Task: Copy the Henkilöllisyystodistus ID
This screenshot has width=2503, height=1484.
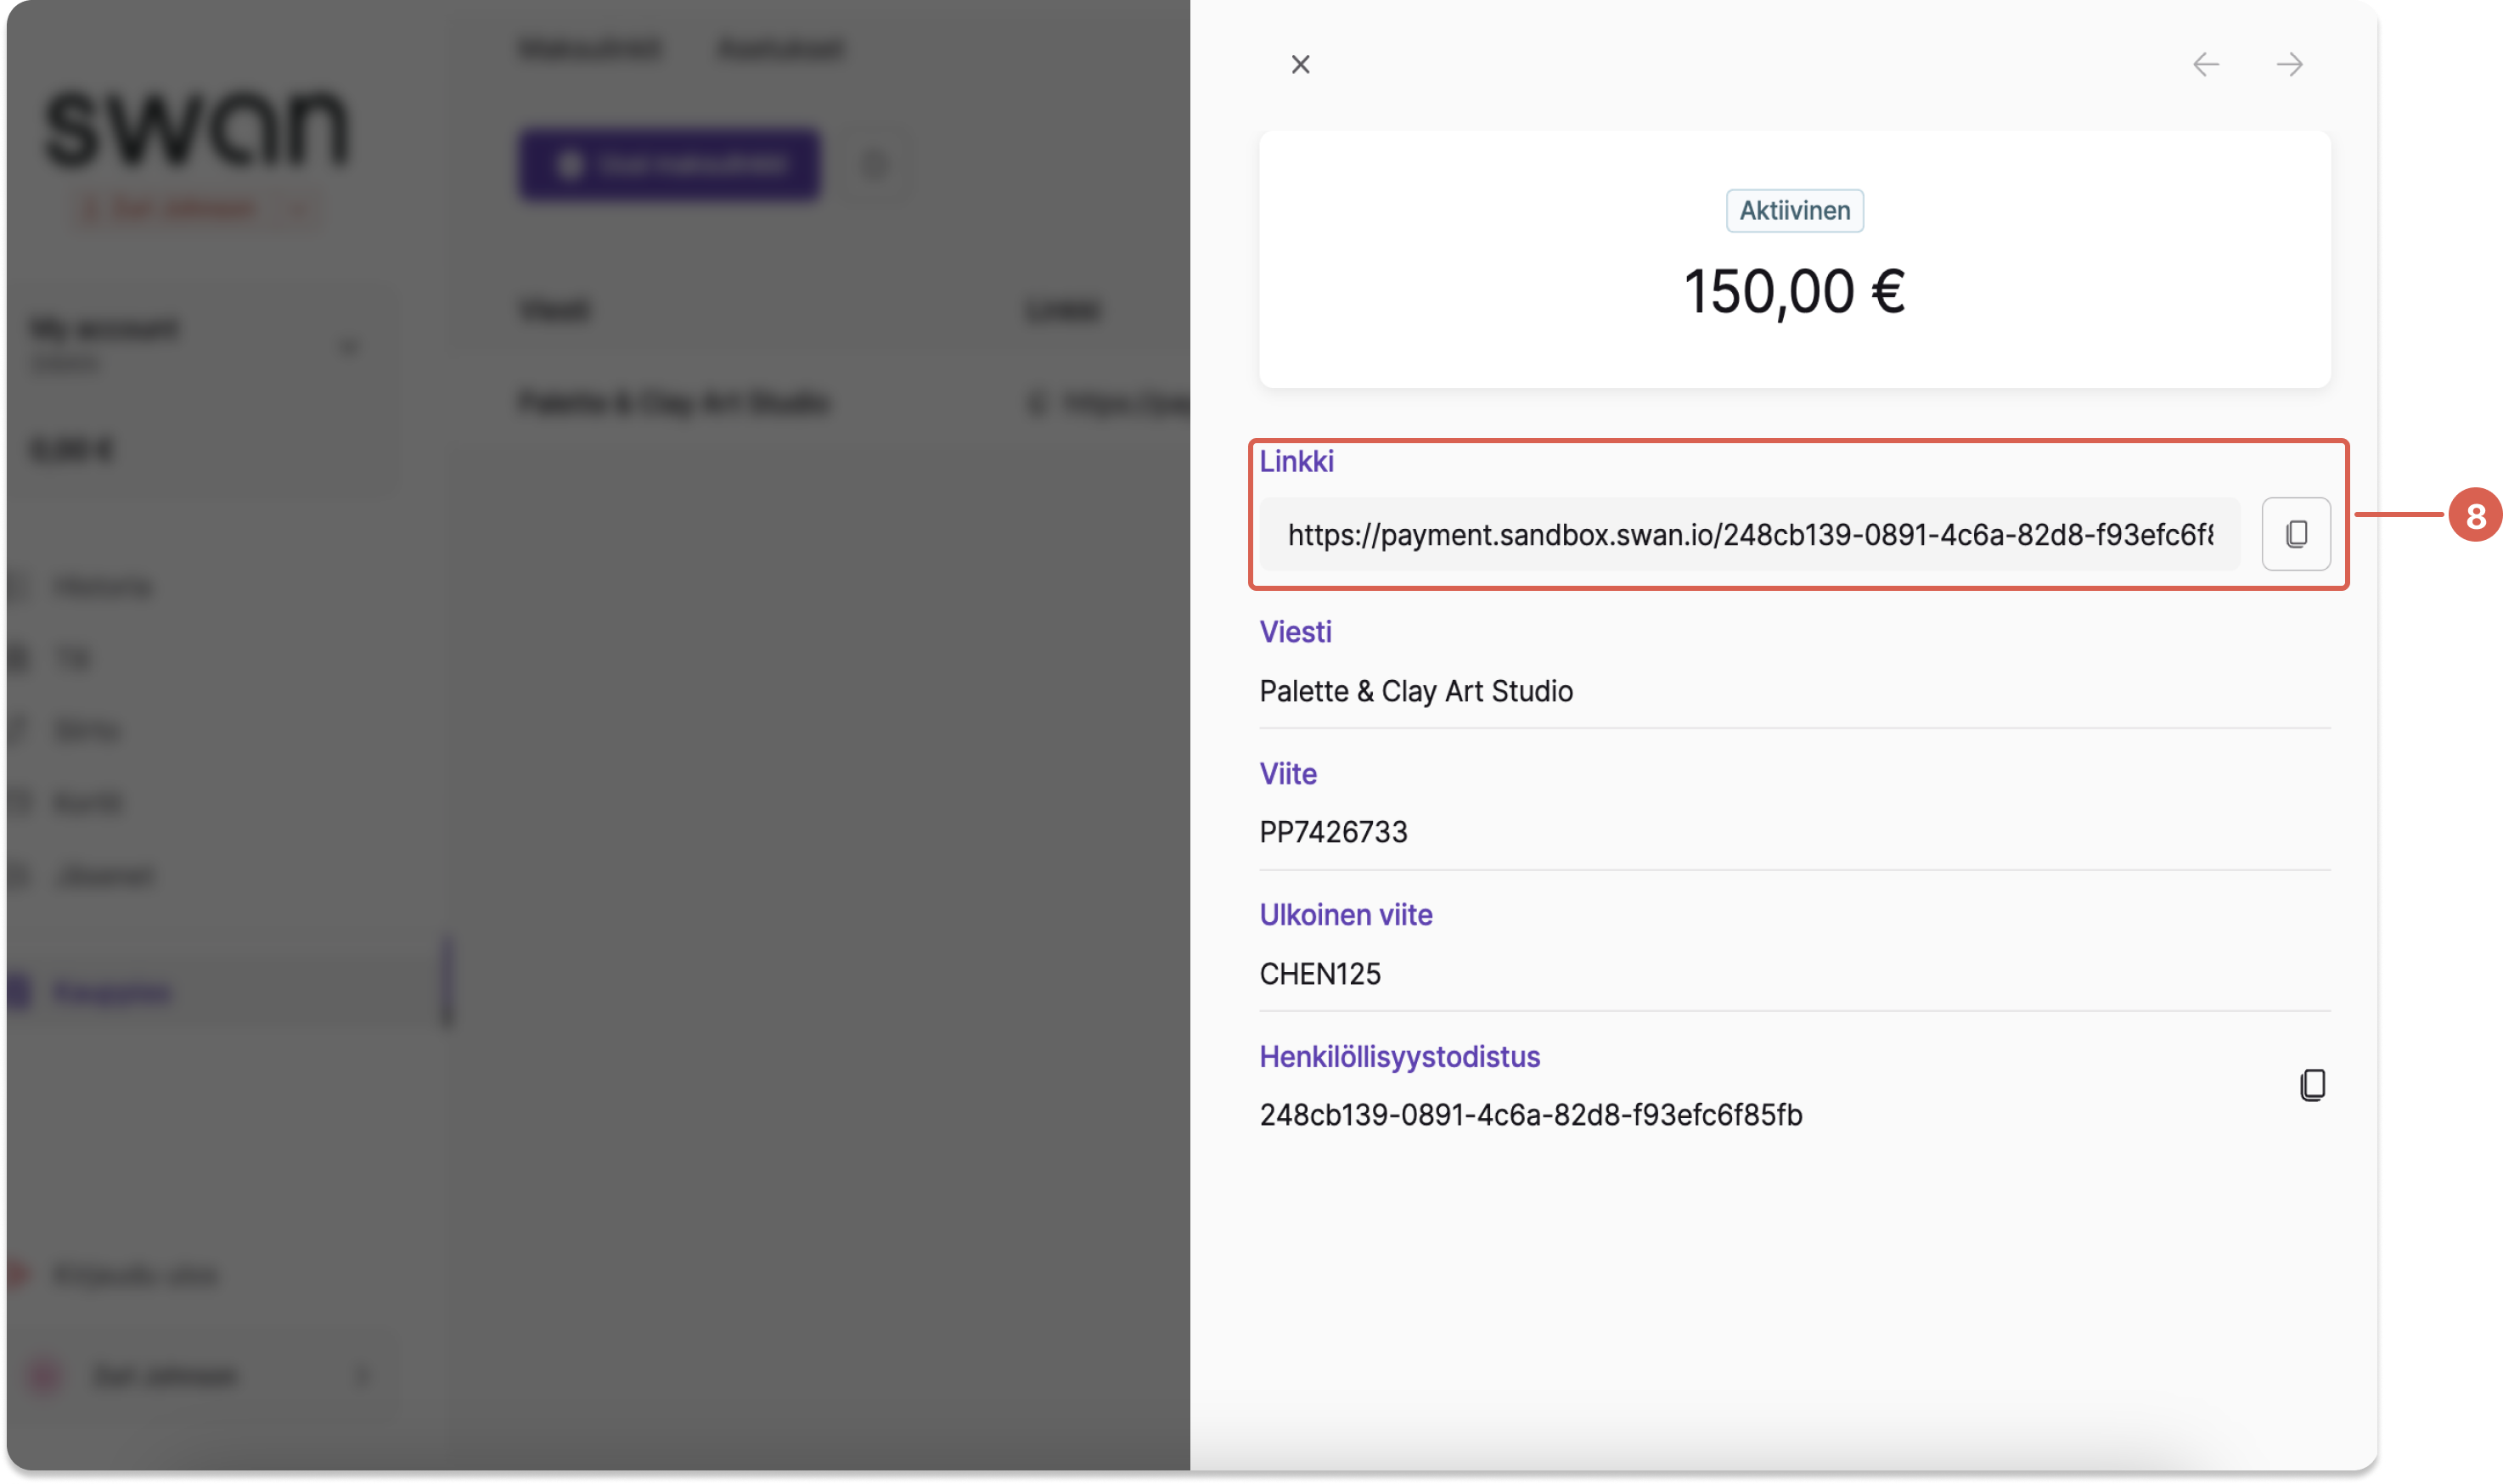Action: [x=2312, y=1085]
